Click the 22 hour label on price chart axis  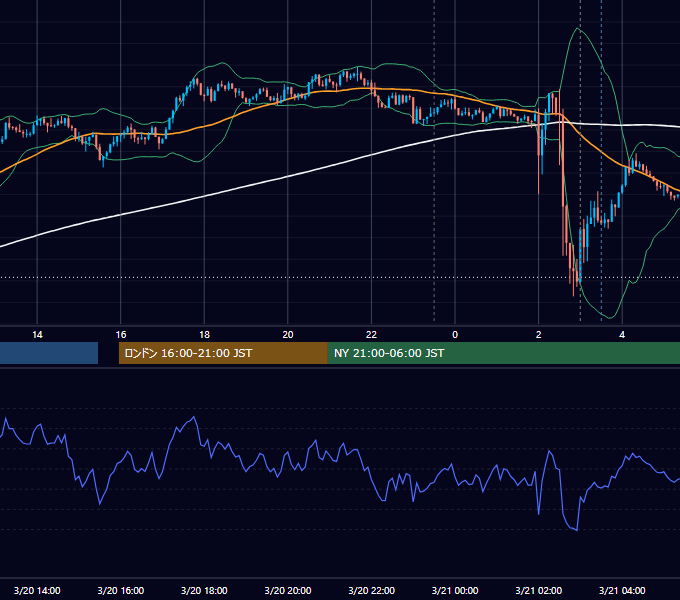click(x=371, y=335)
